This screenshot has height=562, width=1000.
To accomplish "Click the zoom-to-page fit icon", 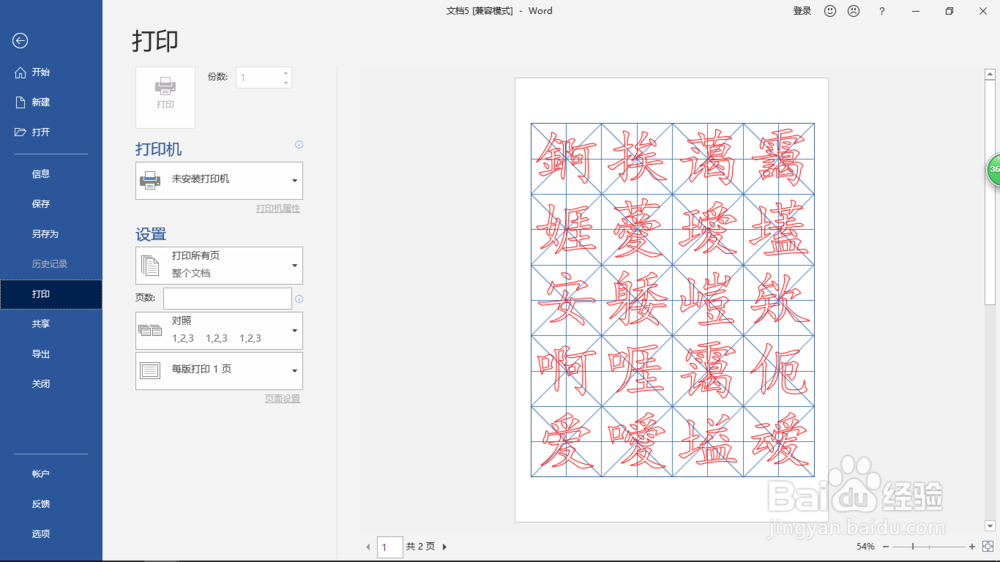I will pyautogui.click(x=988, y=547).
